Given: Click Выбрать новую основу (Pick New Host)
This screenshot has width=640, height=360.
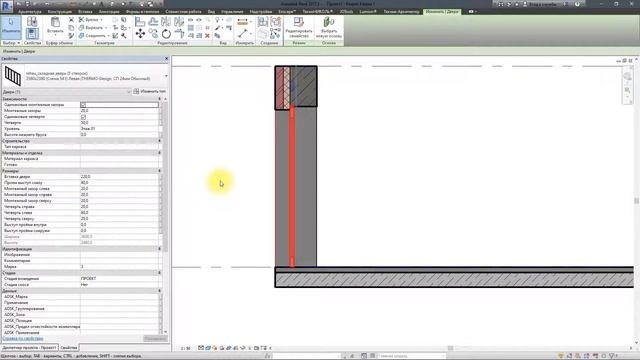Looking at the screenshot, I should coord(329,27).
